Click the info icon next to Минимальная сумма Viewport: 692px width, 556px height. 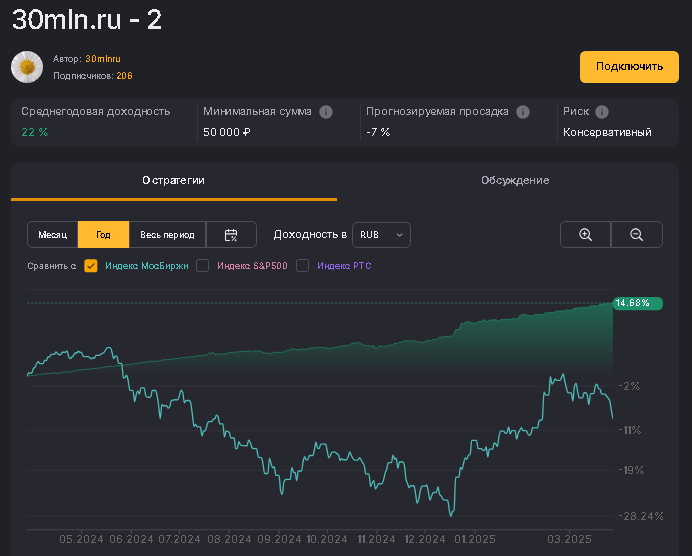pos(326,112)
